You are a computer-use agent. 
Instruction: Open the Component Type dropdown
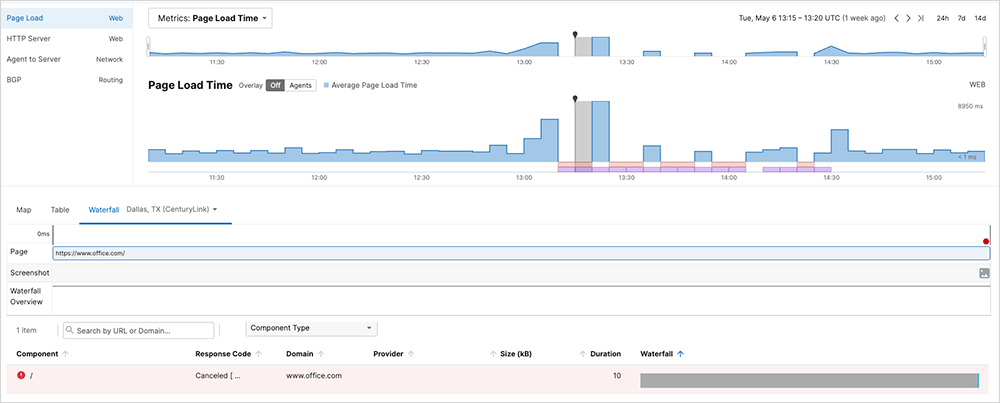311,328
